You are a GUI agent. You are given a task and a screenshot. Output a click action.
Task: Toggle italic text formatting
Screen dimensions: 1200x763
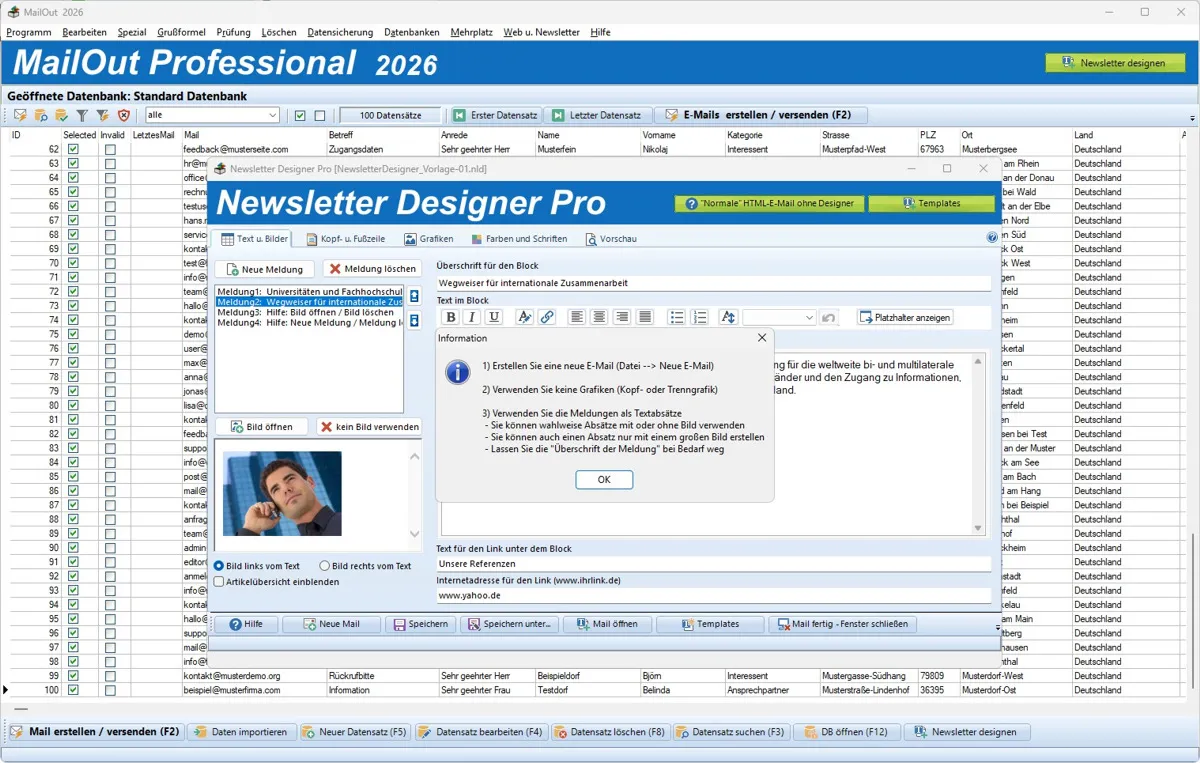pos(472,317)
